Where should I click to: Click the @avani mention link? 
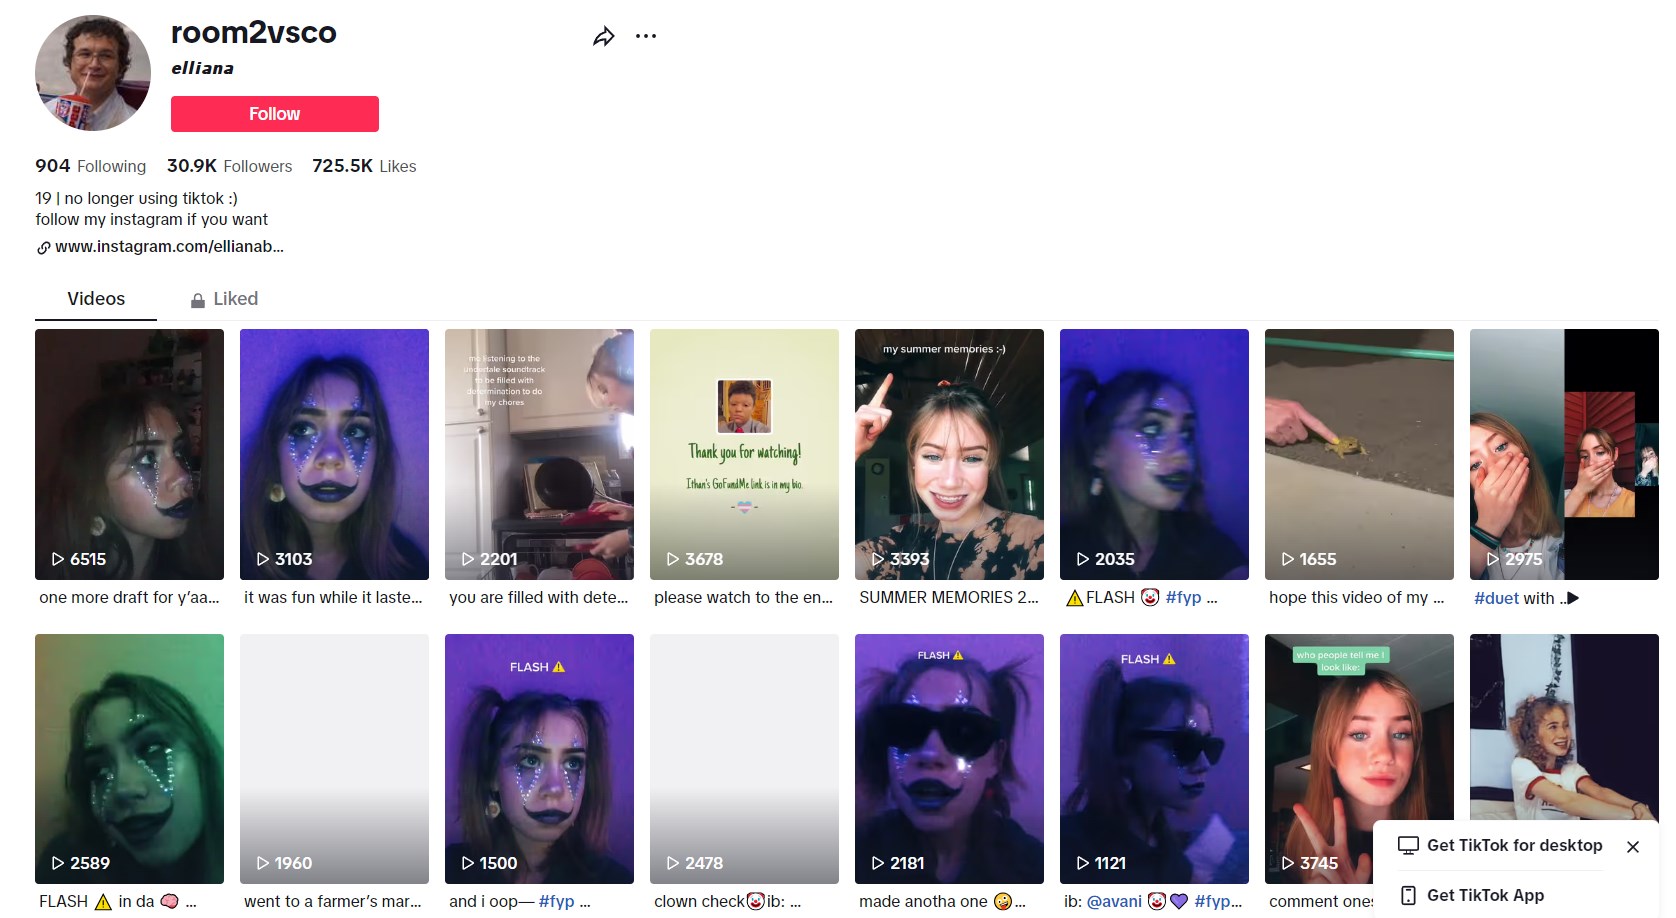(1113, 901)
